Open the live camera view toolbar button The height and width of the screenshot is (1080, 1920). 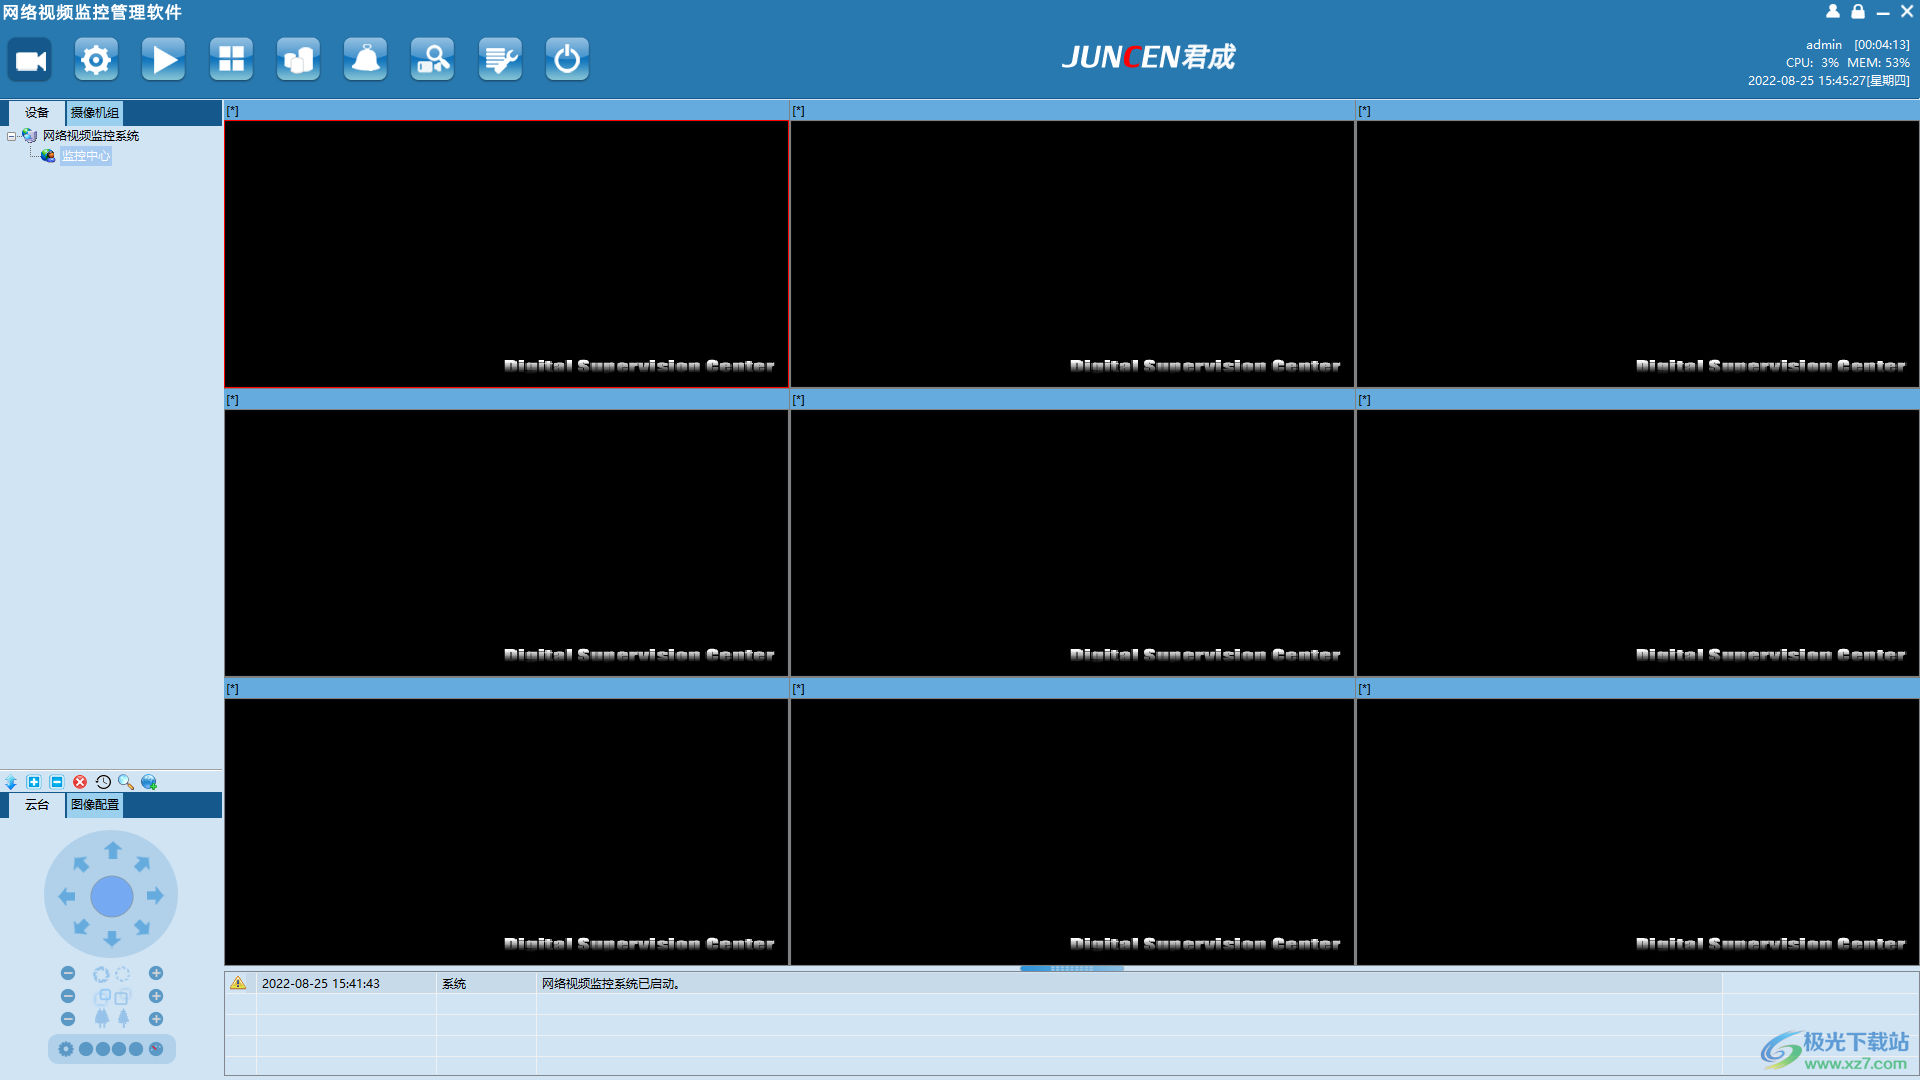click(x=30, y=60)
